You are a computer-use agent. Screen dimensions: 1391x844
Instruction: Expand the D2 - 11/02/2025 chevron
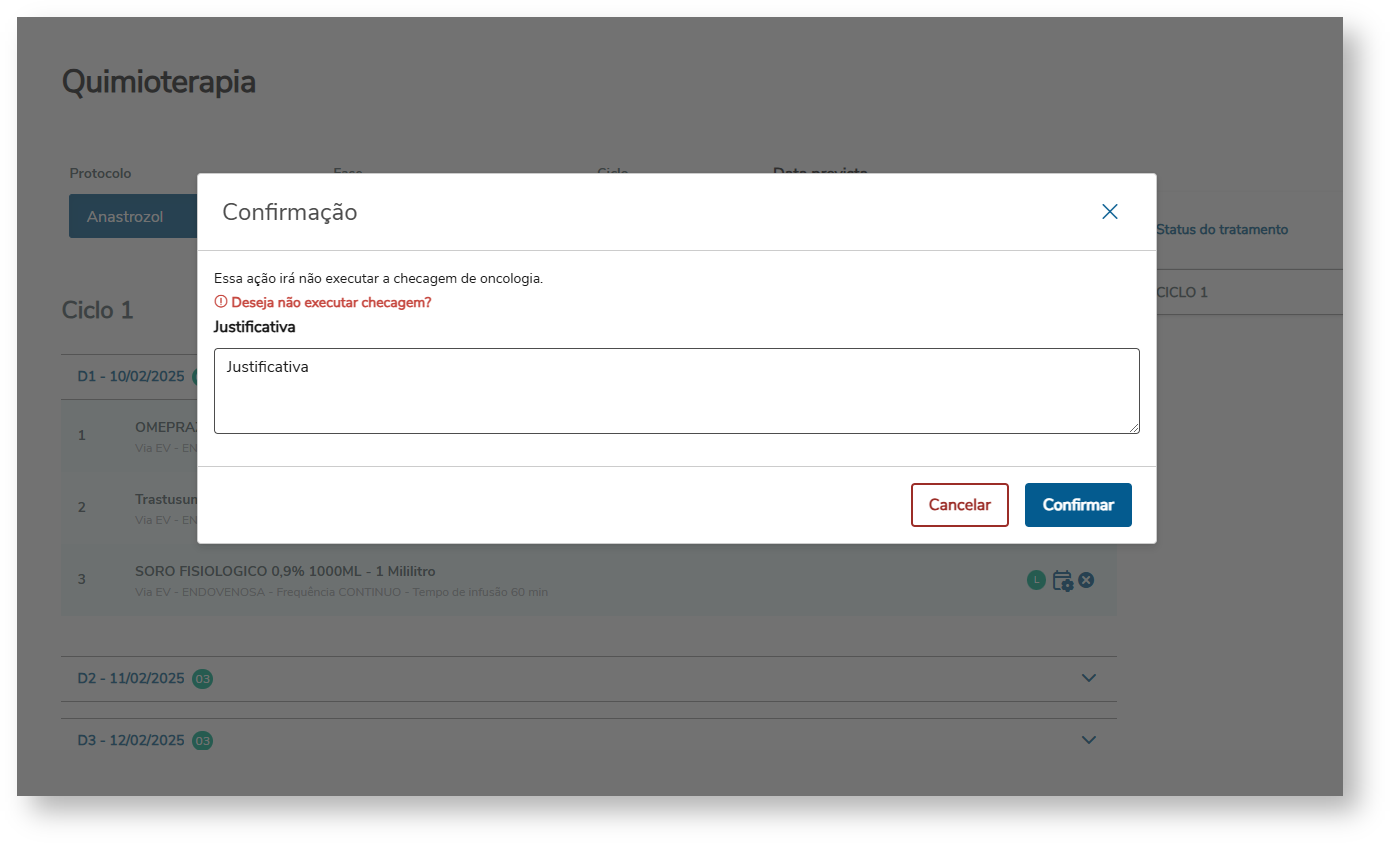point(1089,679)
